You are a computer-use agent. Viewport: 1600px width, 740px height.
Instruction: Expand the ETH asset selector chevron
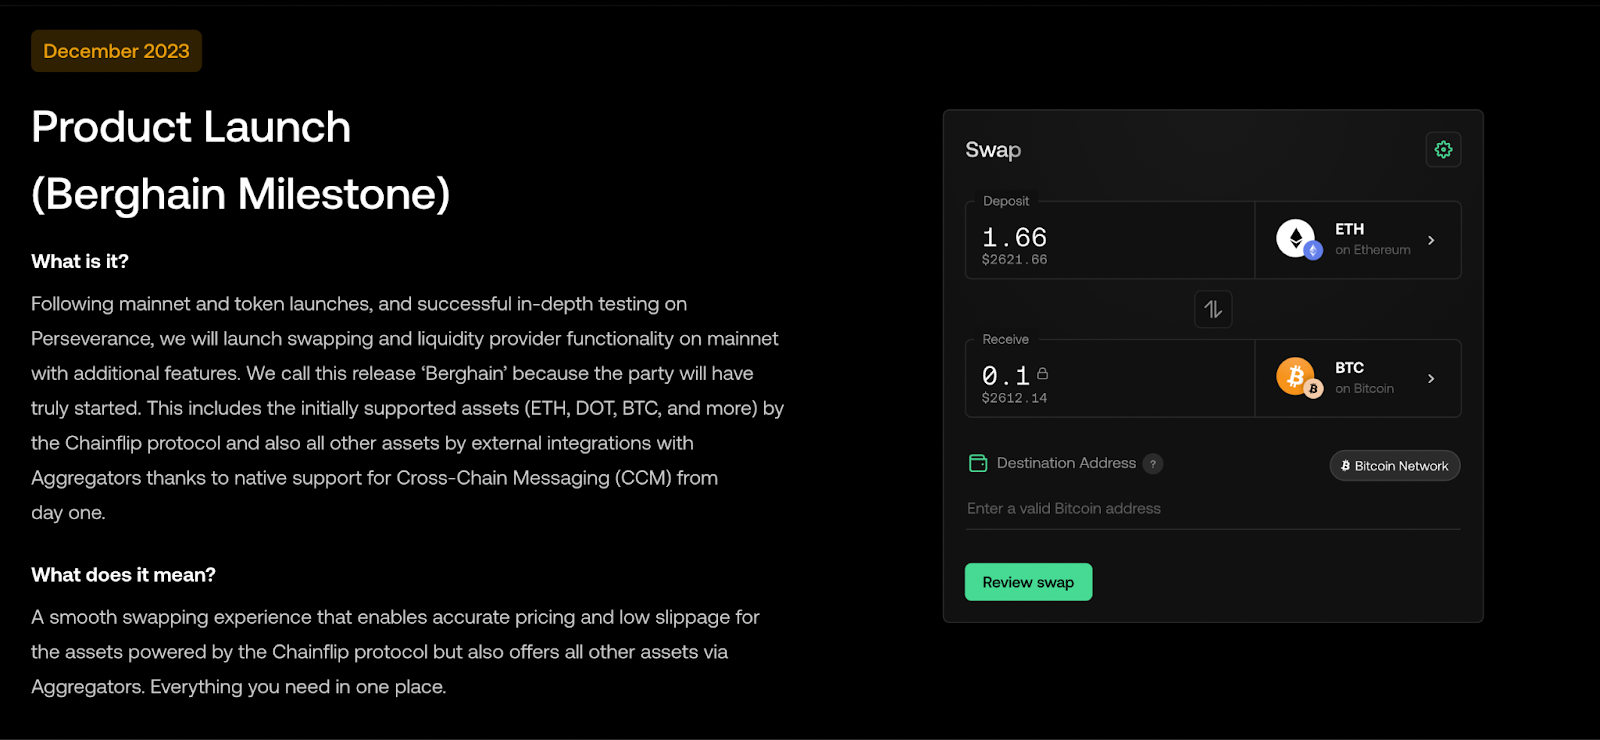click(x=1431, y=240)
